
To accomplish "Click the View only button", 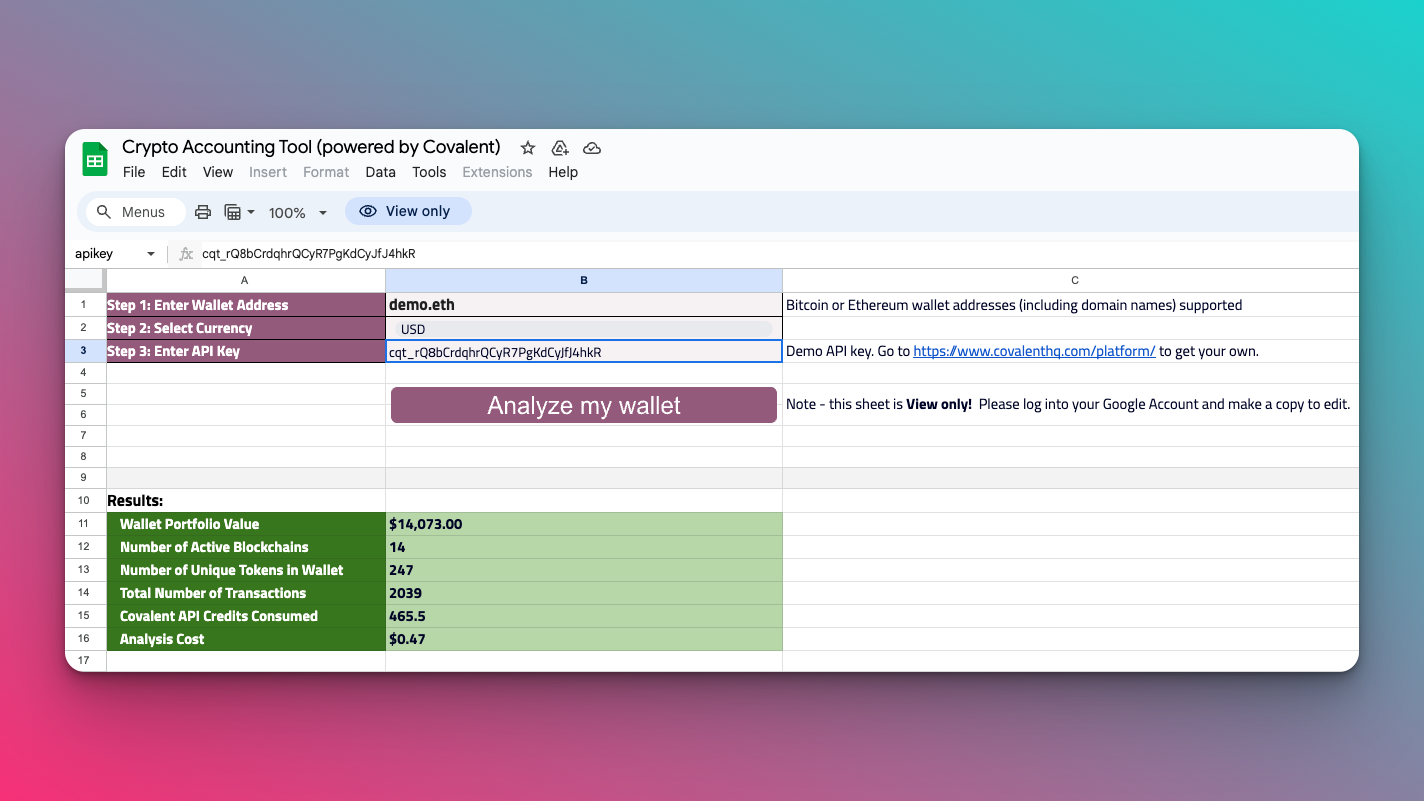I will (408, 212).
